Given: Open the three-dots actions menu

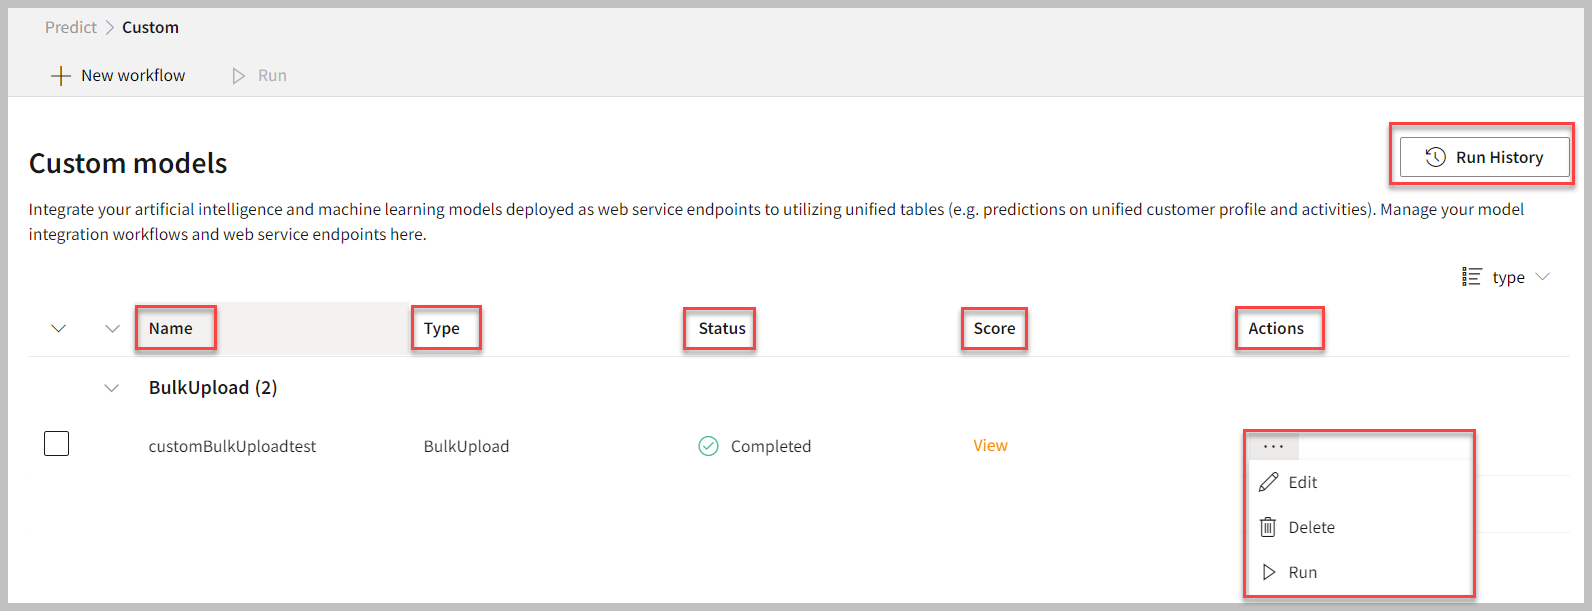Looking at the screenshot, I should coord(1273,446).
